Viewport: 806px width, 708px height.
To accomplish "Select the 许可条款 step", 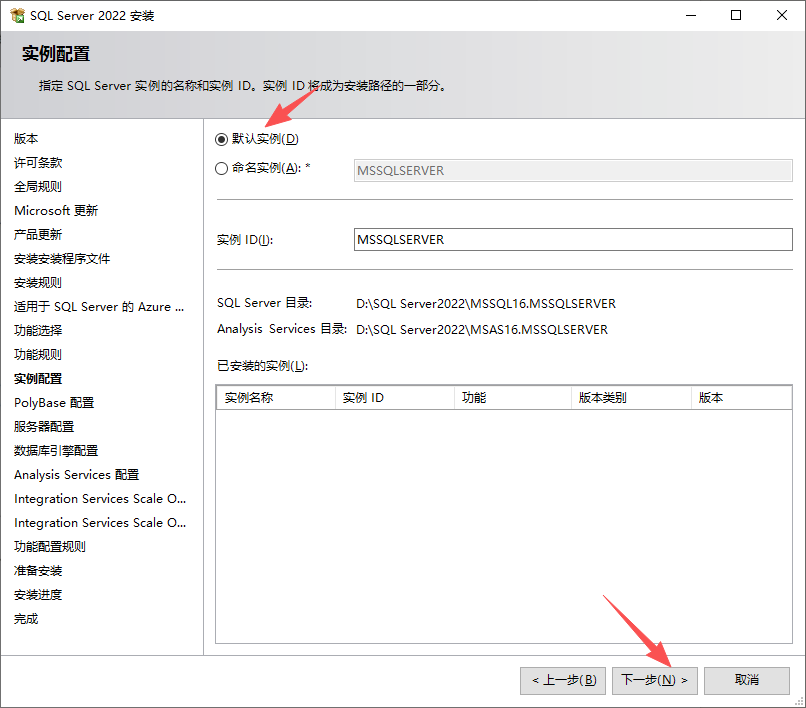I will point(38,163).
